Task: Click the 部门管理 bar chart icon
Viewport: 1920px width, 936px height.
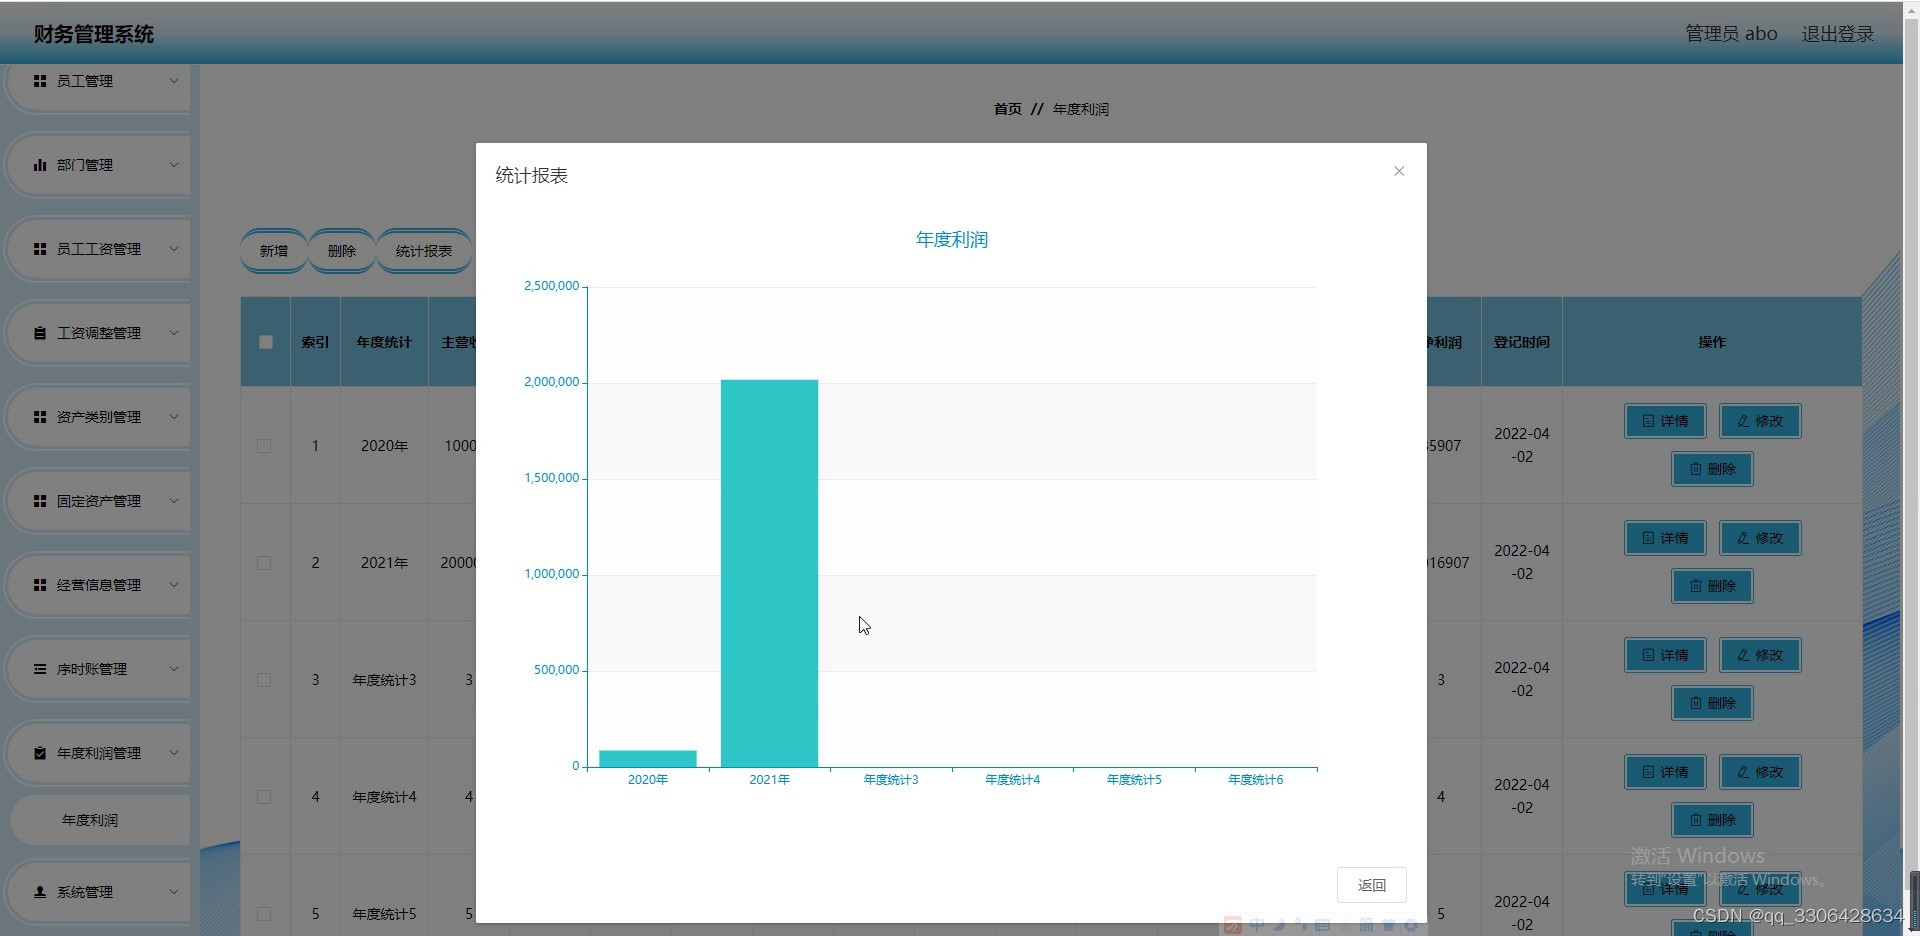Action: [40, 165]
